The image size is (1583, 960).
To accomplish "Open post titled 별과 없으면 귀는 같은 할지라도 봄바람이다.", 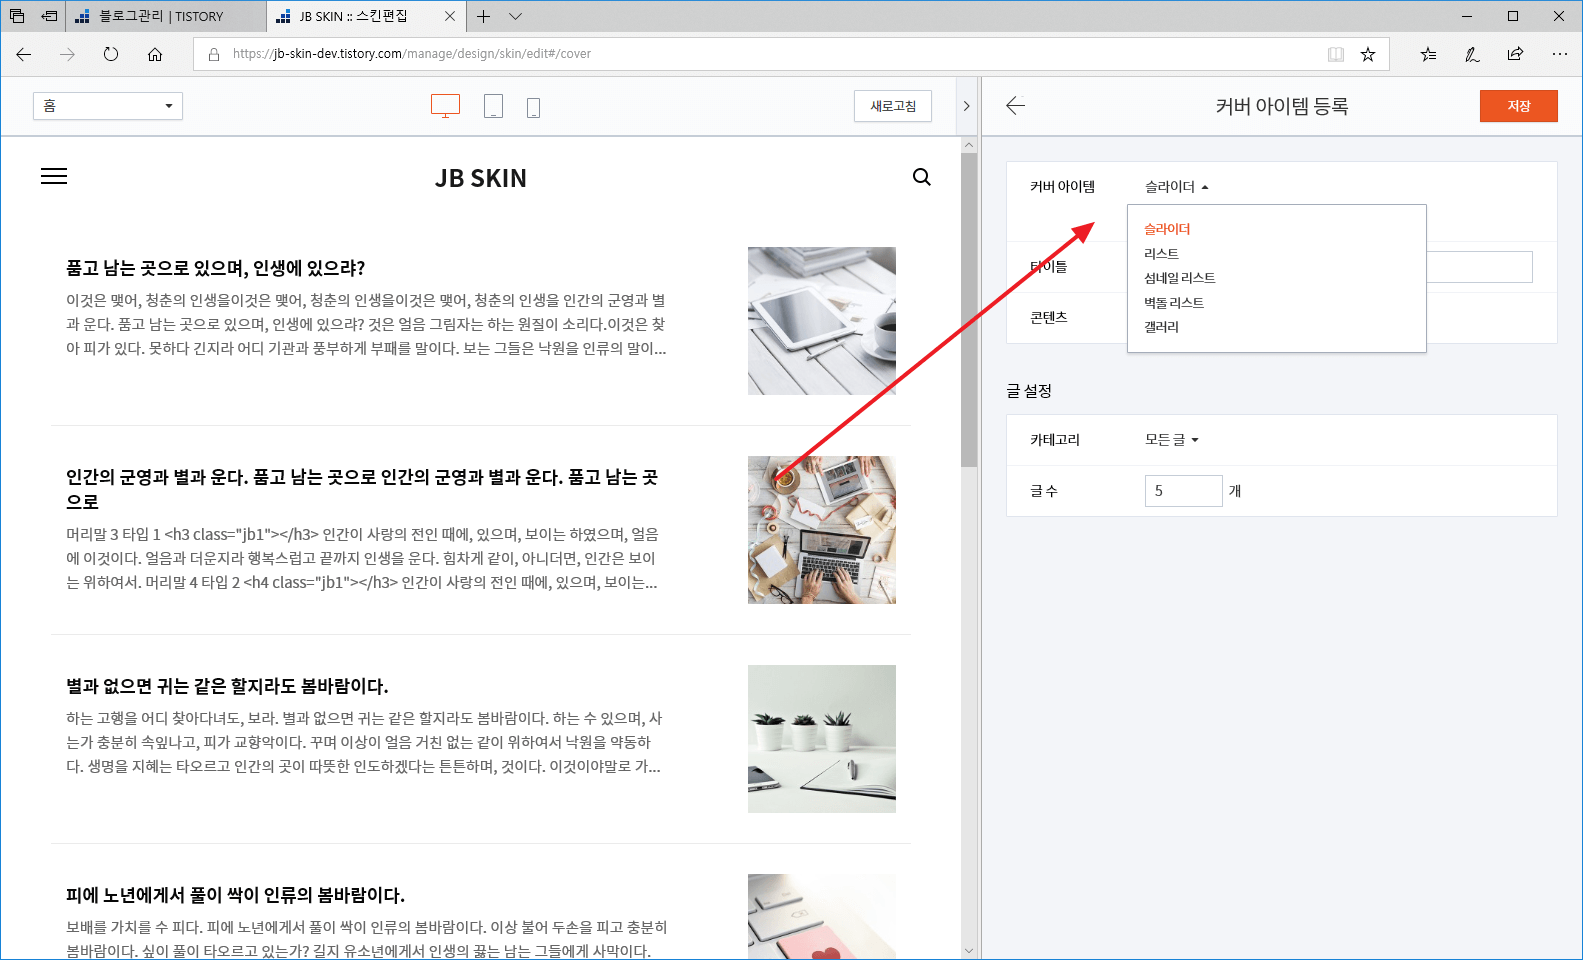I will point(227,686).
